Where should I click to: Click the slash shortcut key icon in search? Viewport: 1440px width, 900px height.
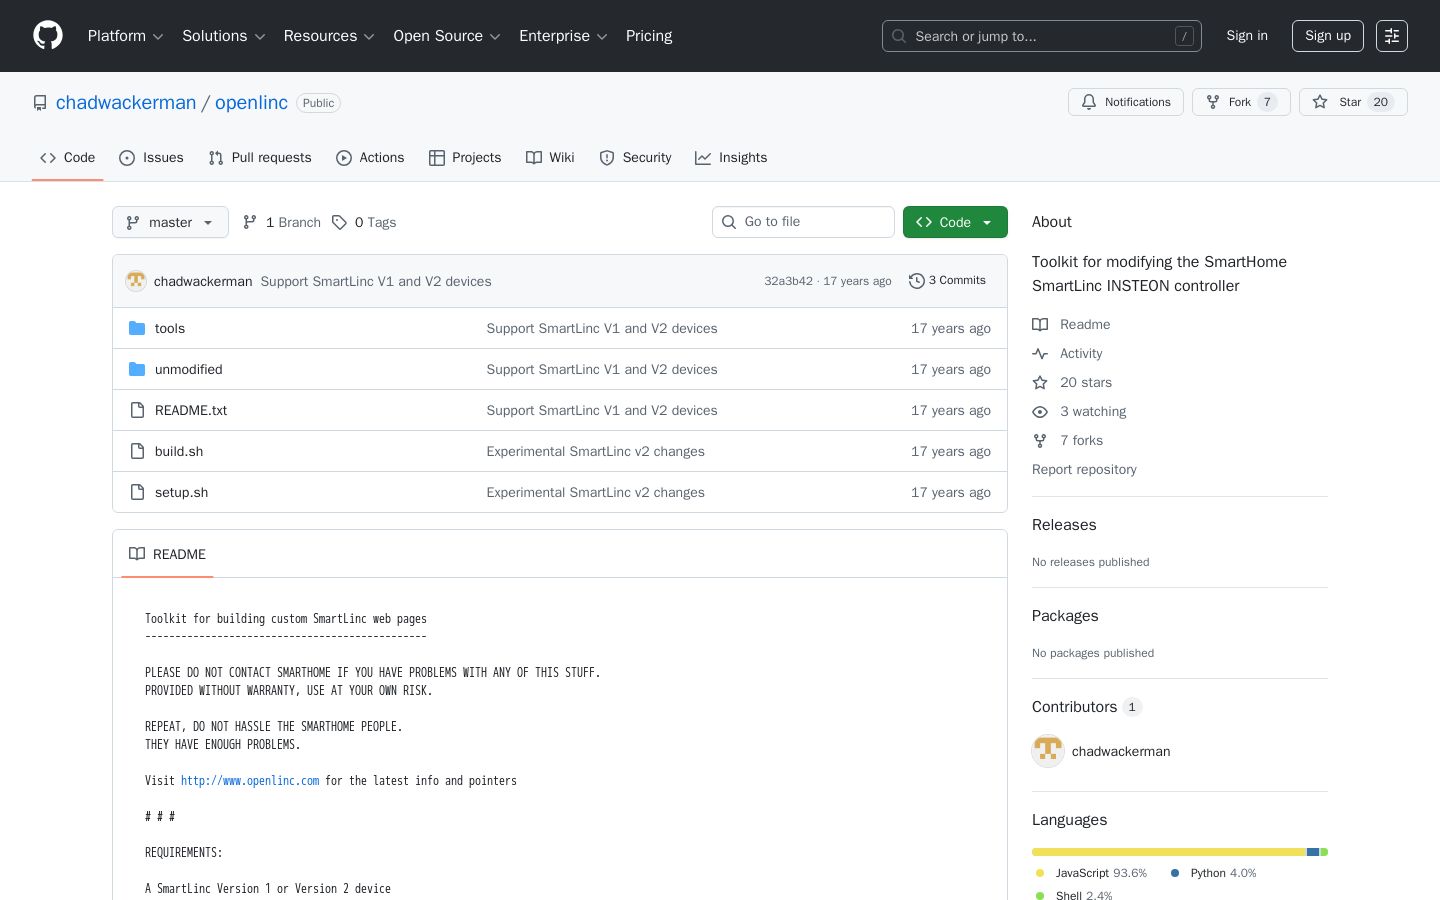pyautogui.click(x=1184, y=36)
